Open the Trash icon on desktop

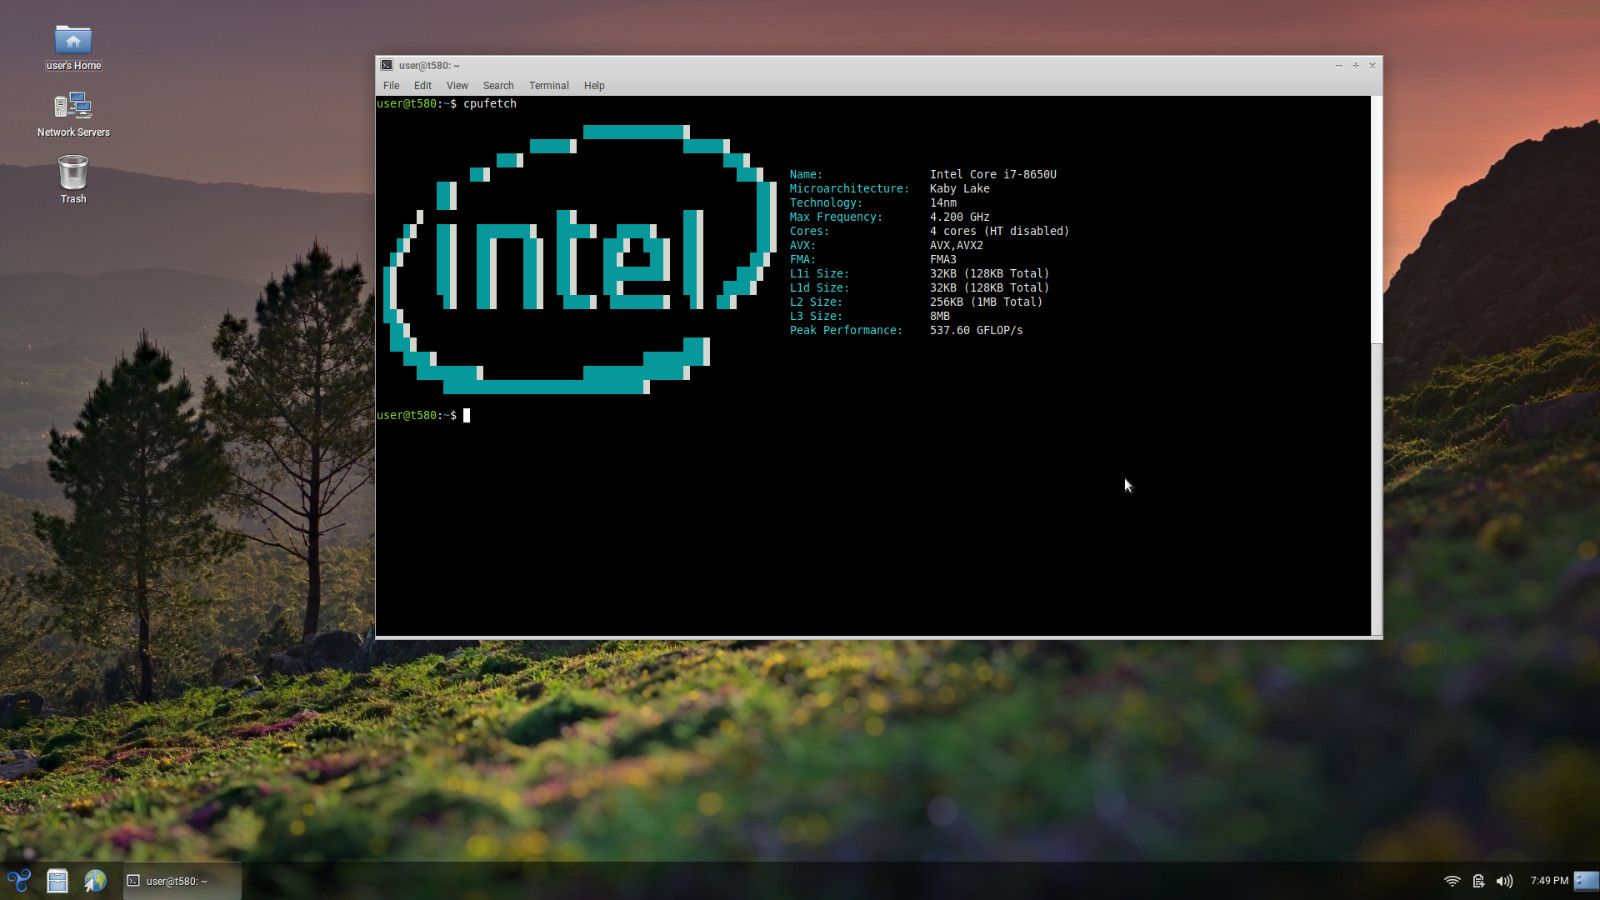point(73,180)
